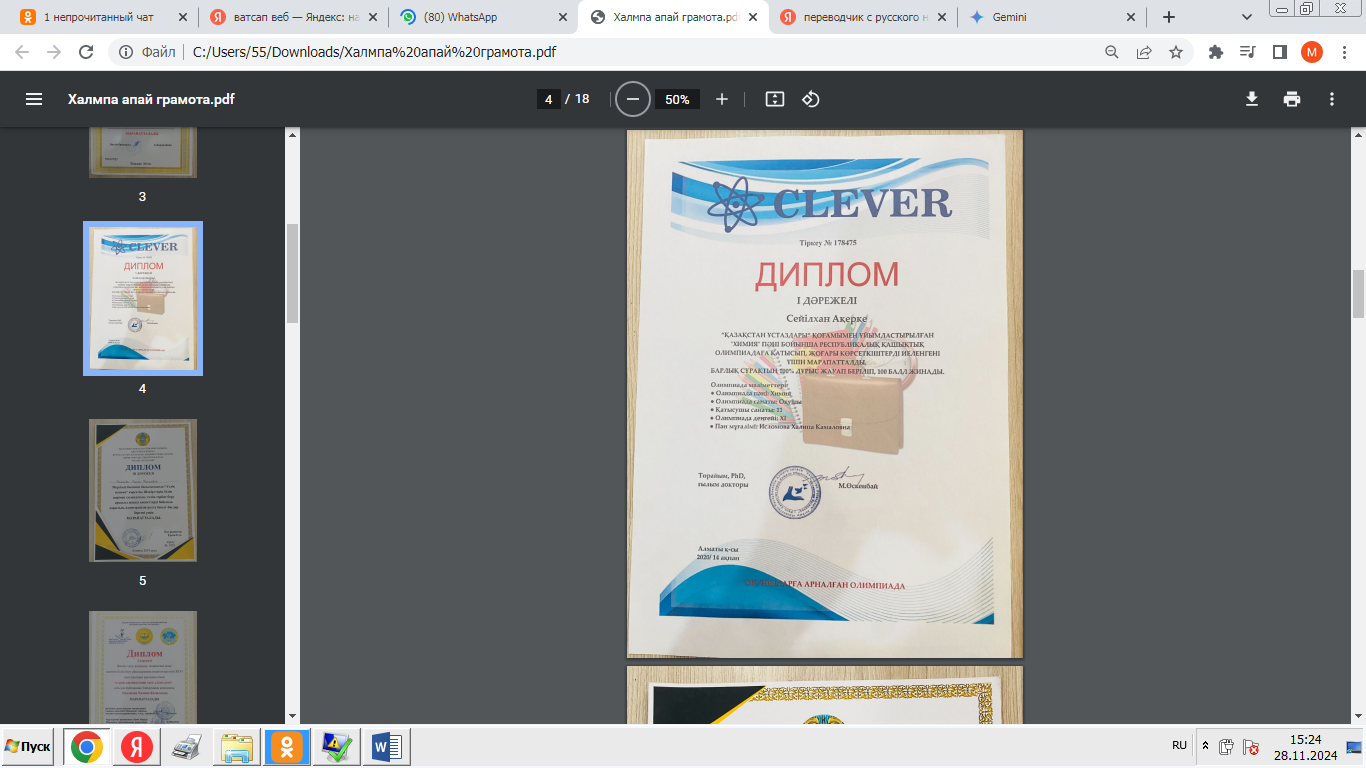Close the WhatsApp tab

(562, 17)
